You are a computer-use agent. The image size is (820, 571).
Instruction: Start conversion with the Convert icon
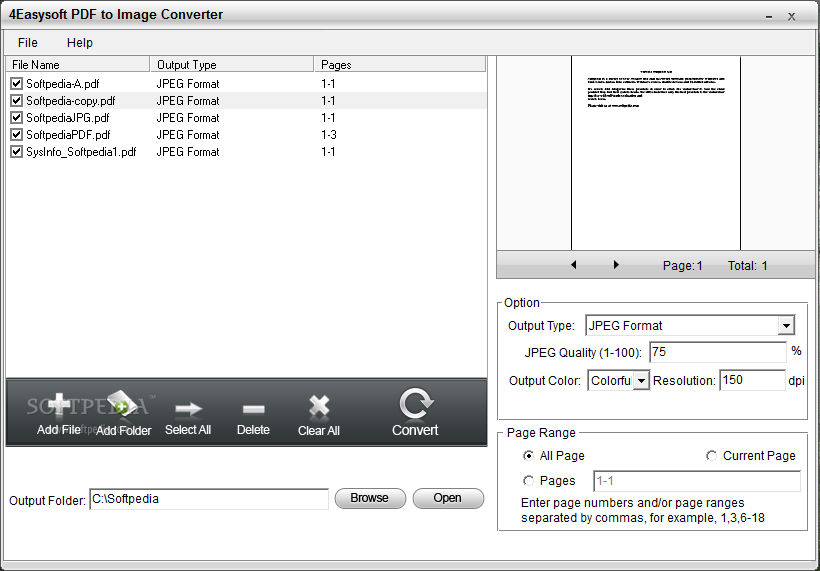point(416,404)
